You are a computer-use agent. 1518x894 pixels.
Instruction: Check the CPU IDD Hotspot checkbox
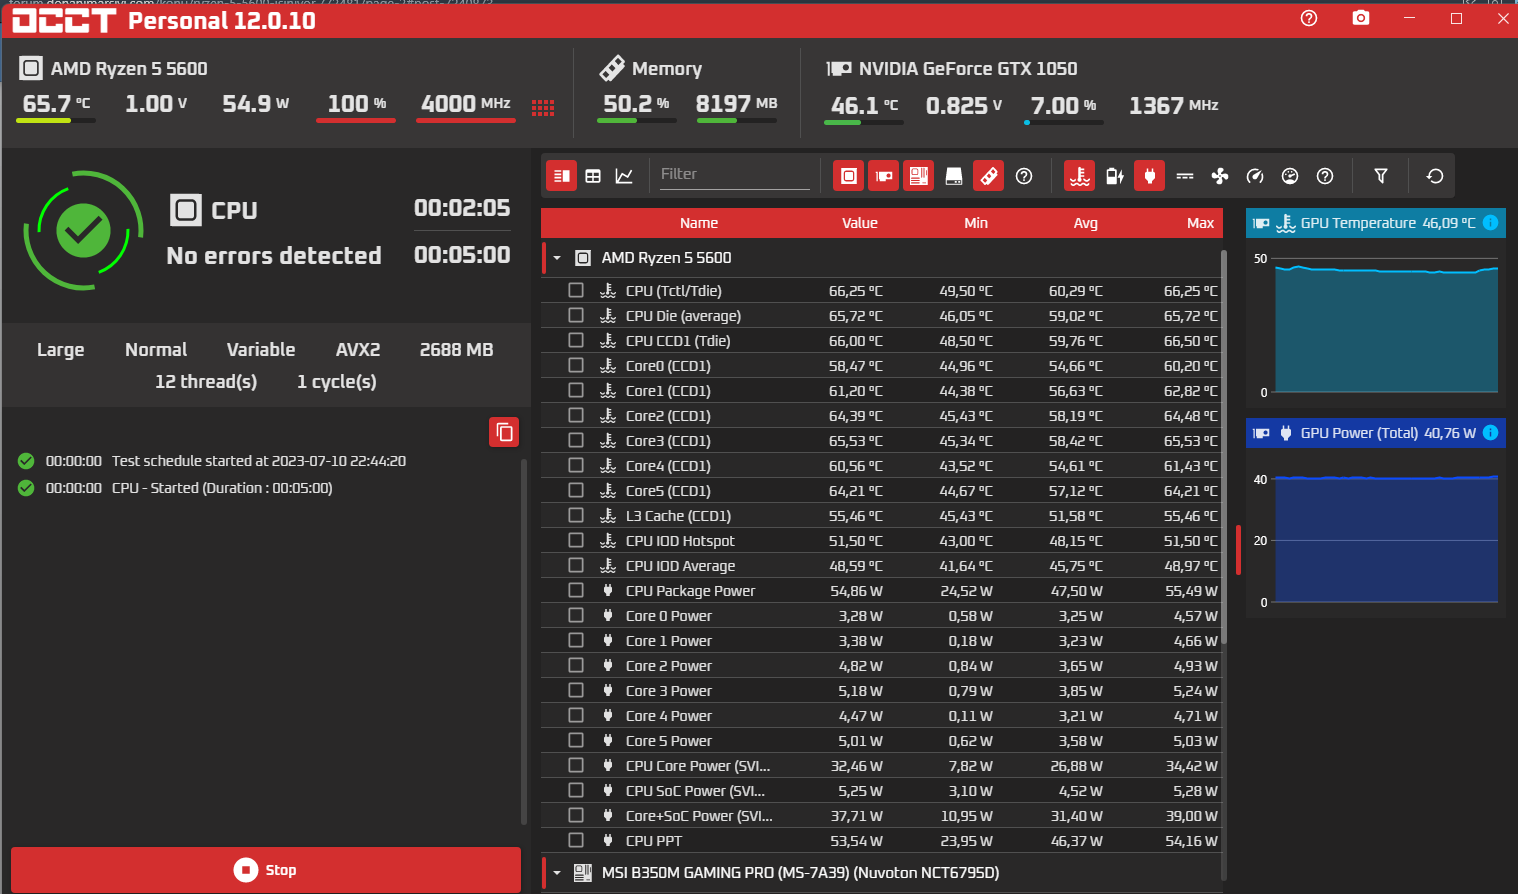point(576,540)
